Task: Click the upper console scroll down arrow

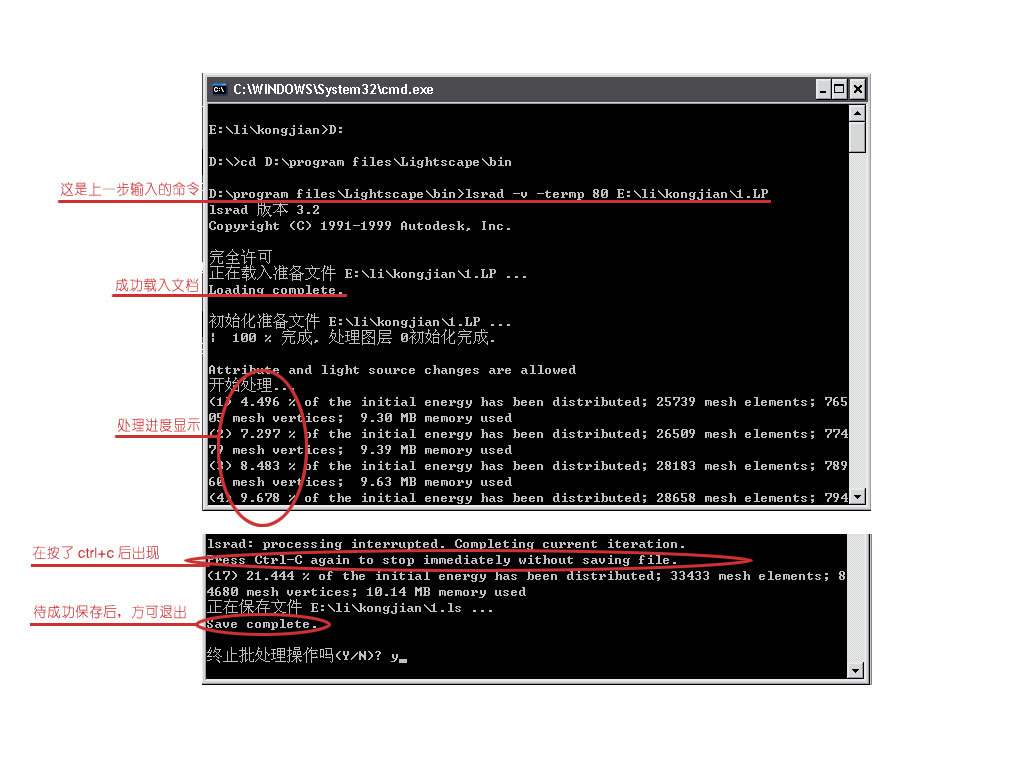Action: [x=857, y=497]
